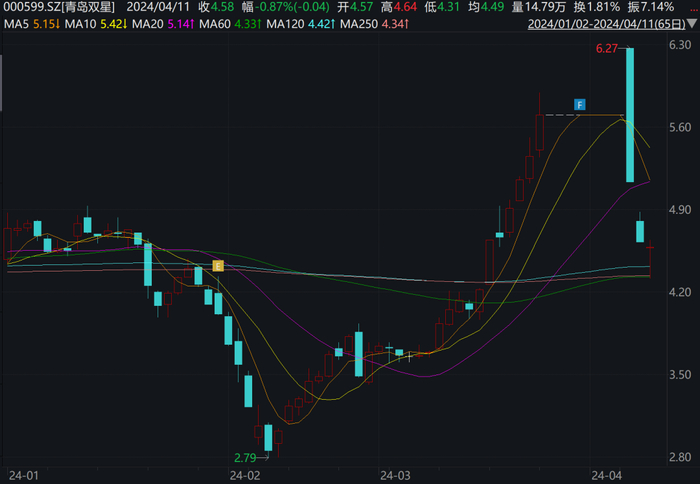Click the 5.60 price axis label

pyautogui.click(x=680, y=128)
